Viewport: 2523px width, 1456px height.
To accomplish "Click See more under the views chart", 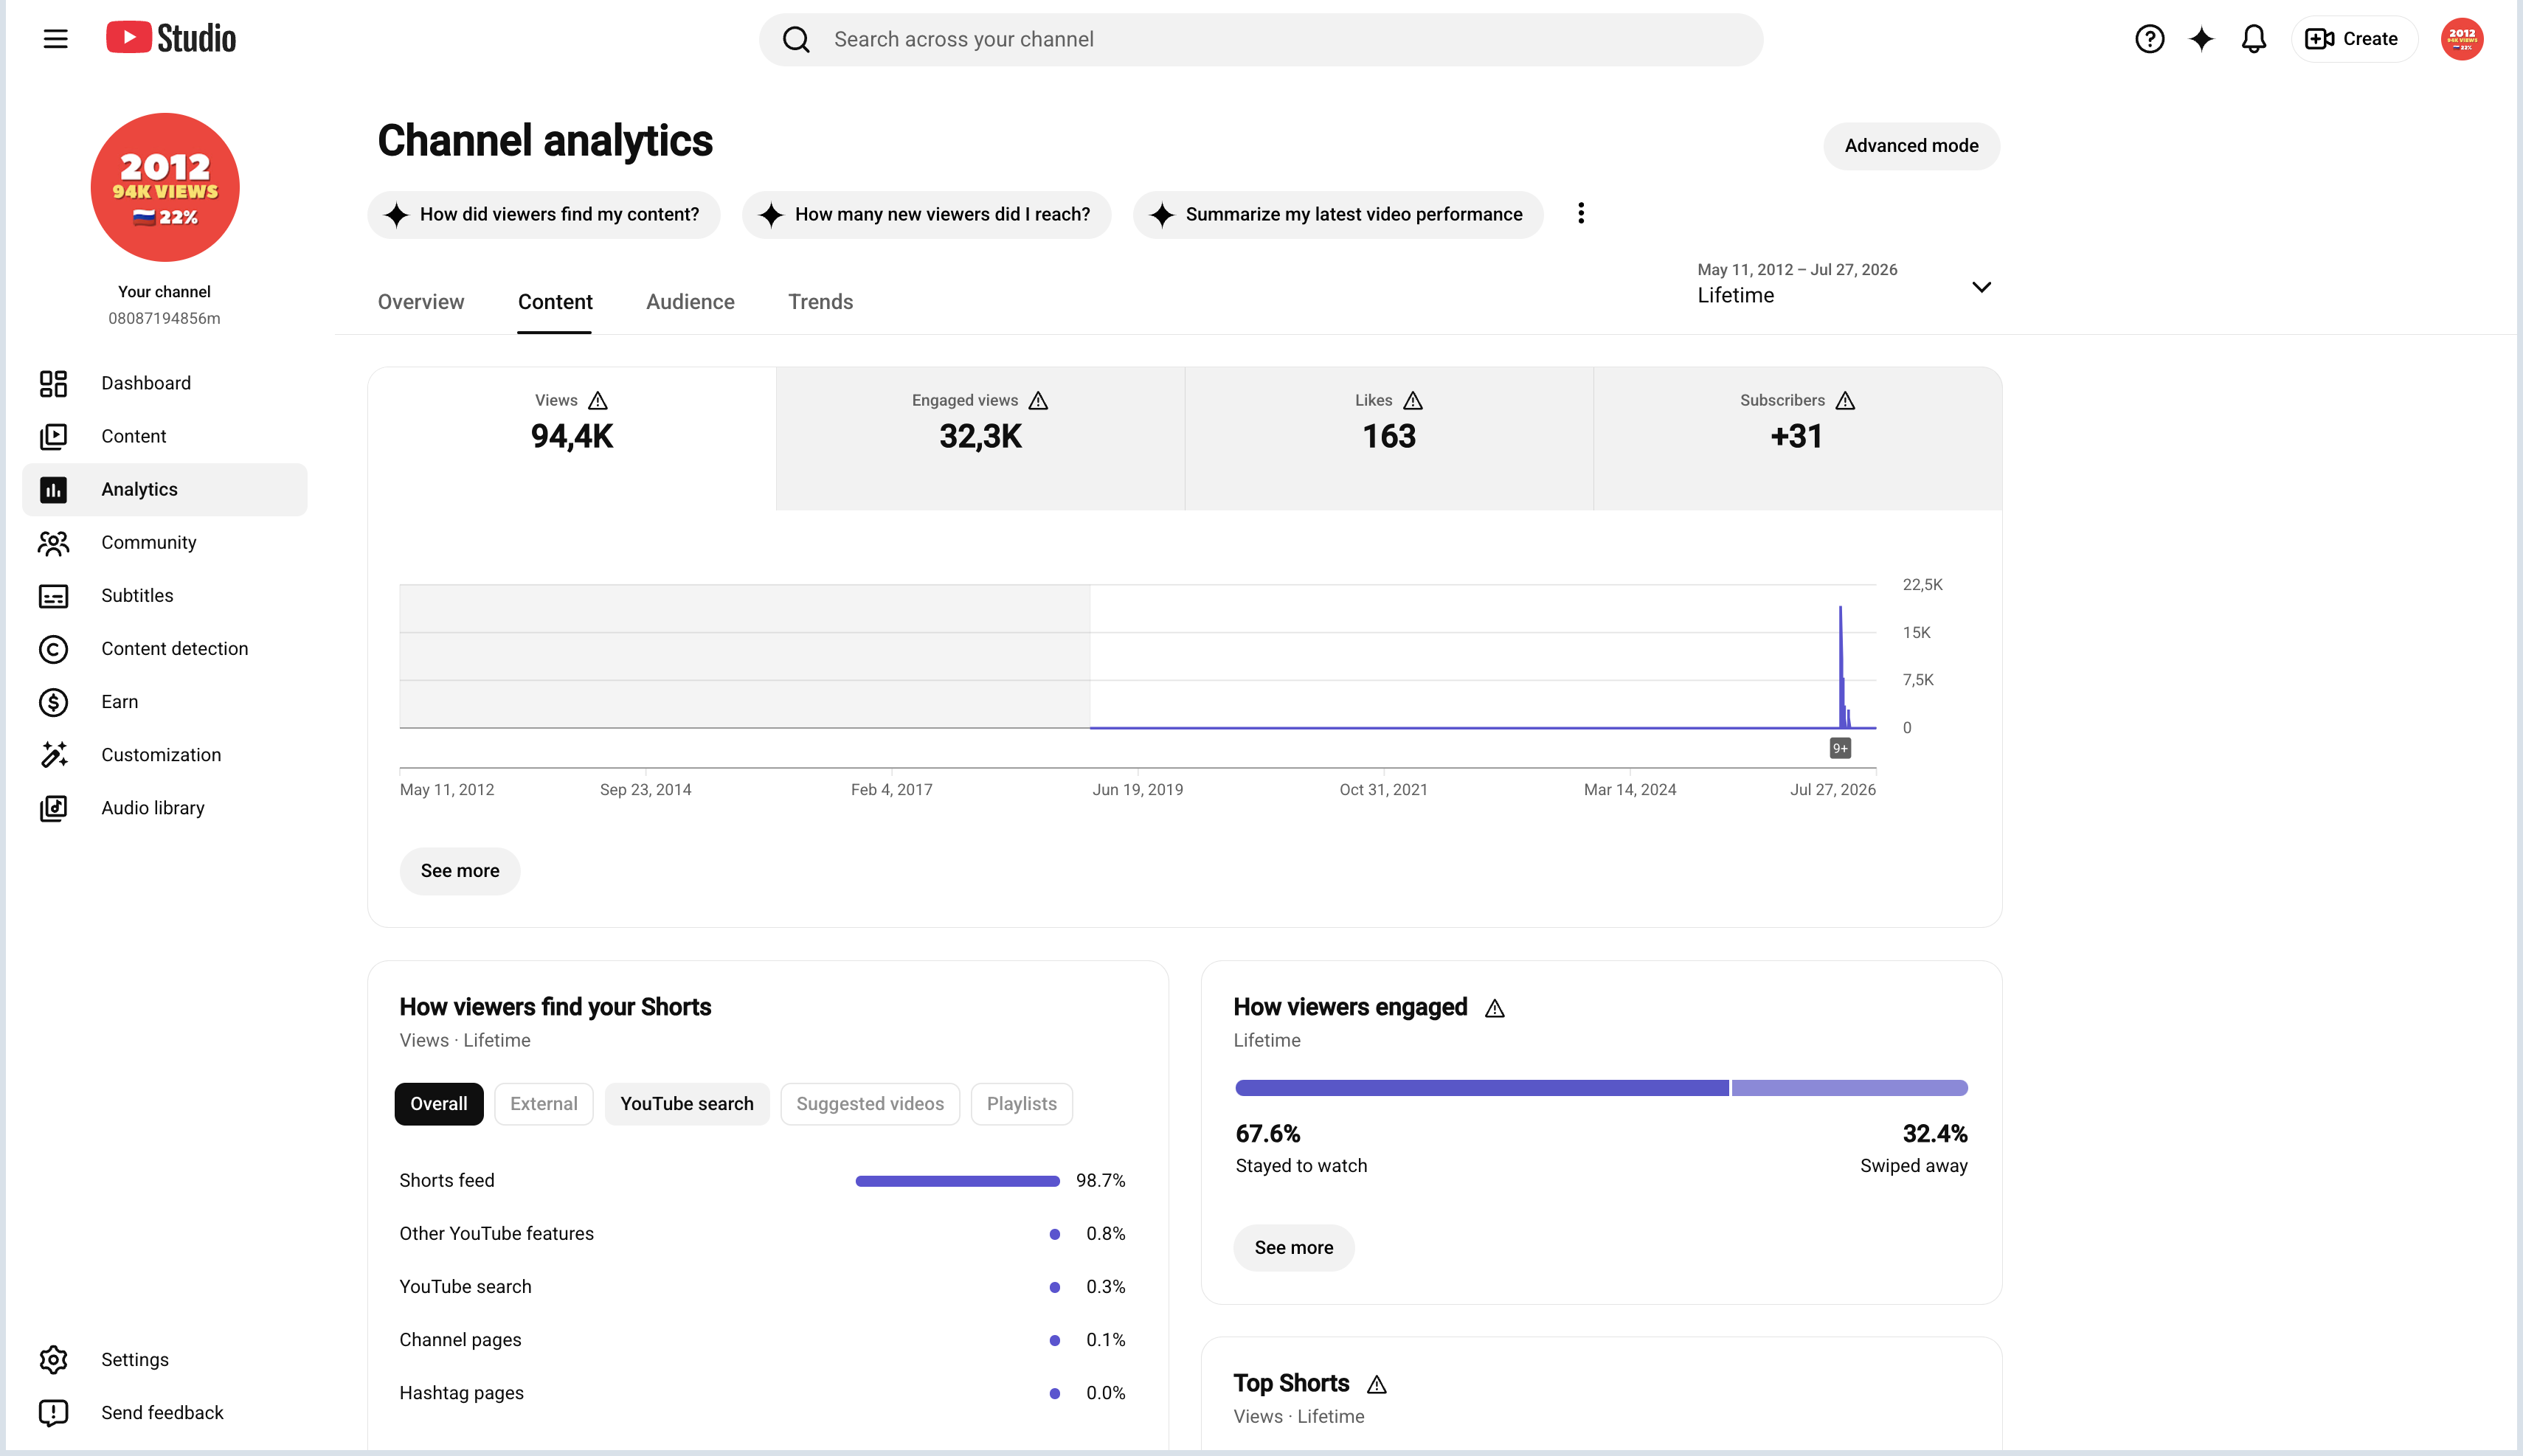I will tap(460, 871).
